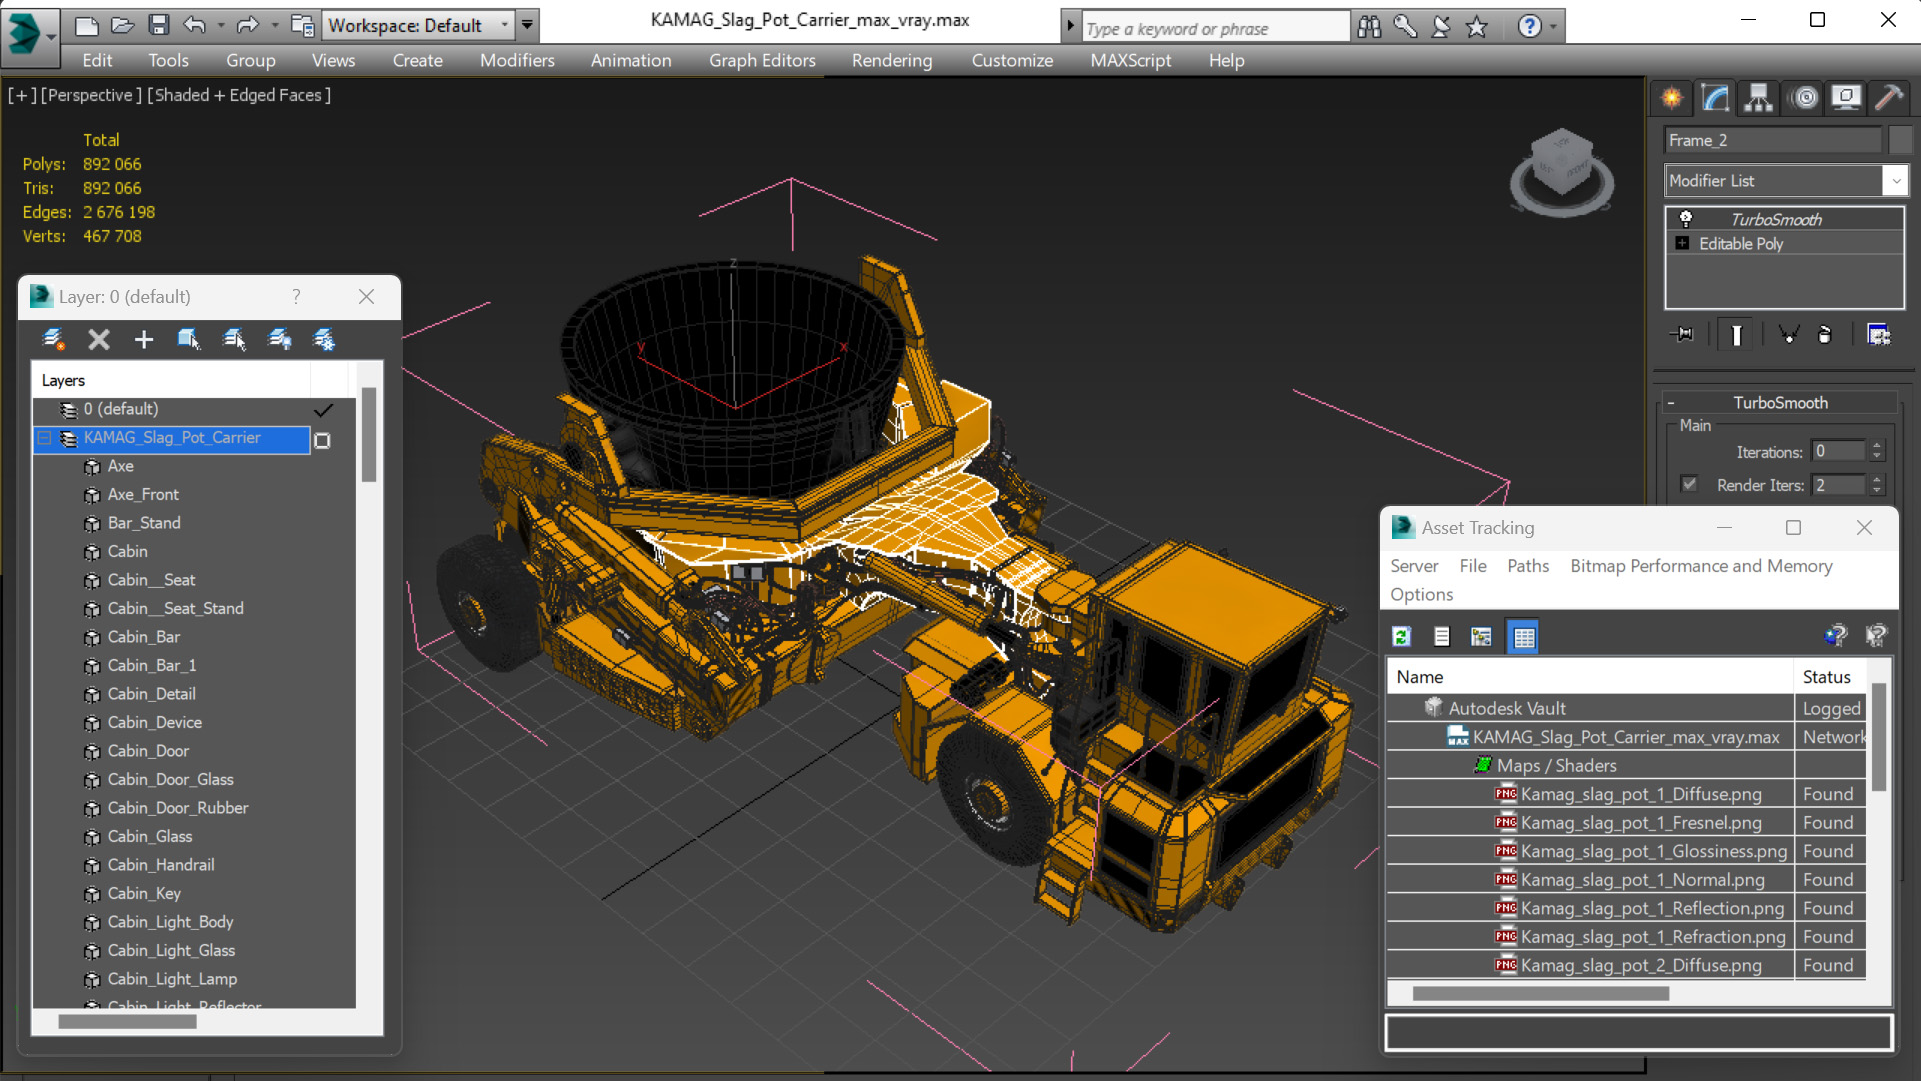Click the [+] viewport general menu label
The image size is (1921, 1081).
[x=22, y=95]
